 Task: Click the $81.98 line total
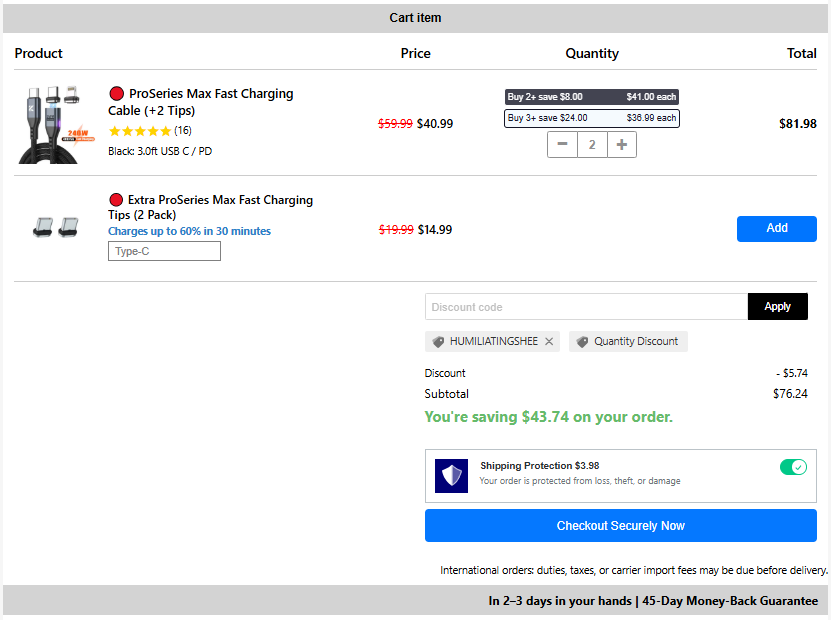[798, 123]
